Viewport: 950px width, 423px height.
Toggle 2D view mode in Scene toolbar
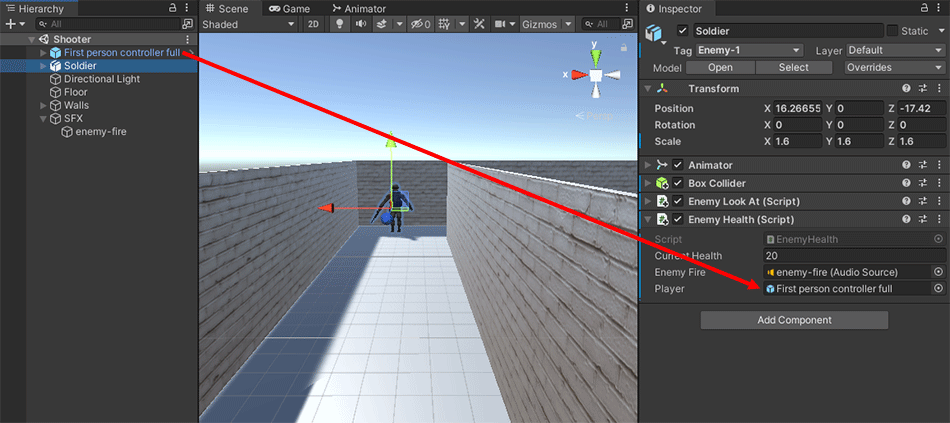tap(313, 24)
